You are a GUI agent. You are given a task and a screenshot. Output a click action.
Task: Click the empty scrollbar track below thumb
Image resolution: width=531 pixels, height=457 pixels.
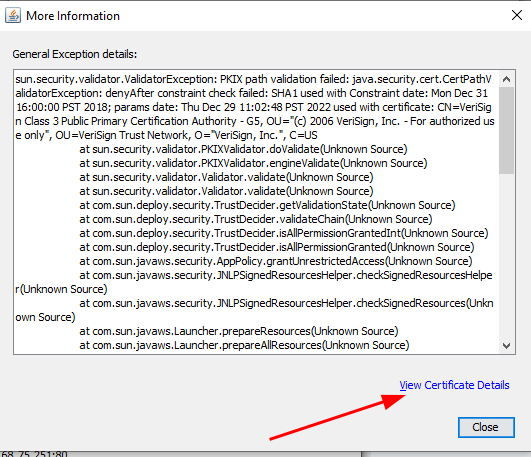507,256
